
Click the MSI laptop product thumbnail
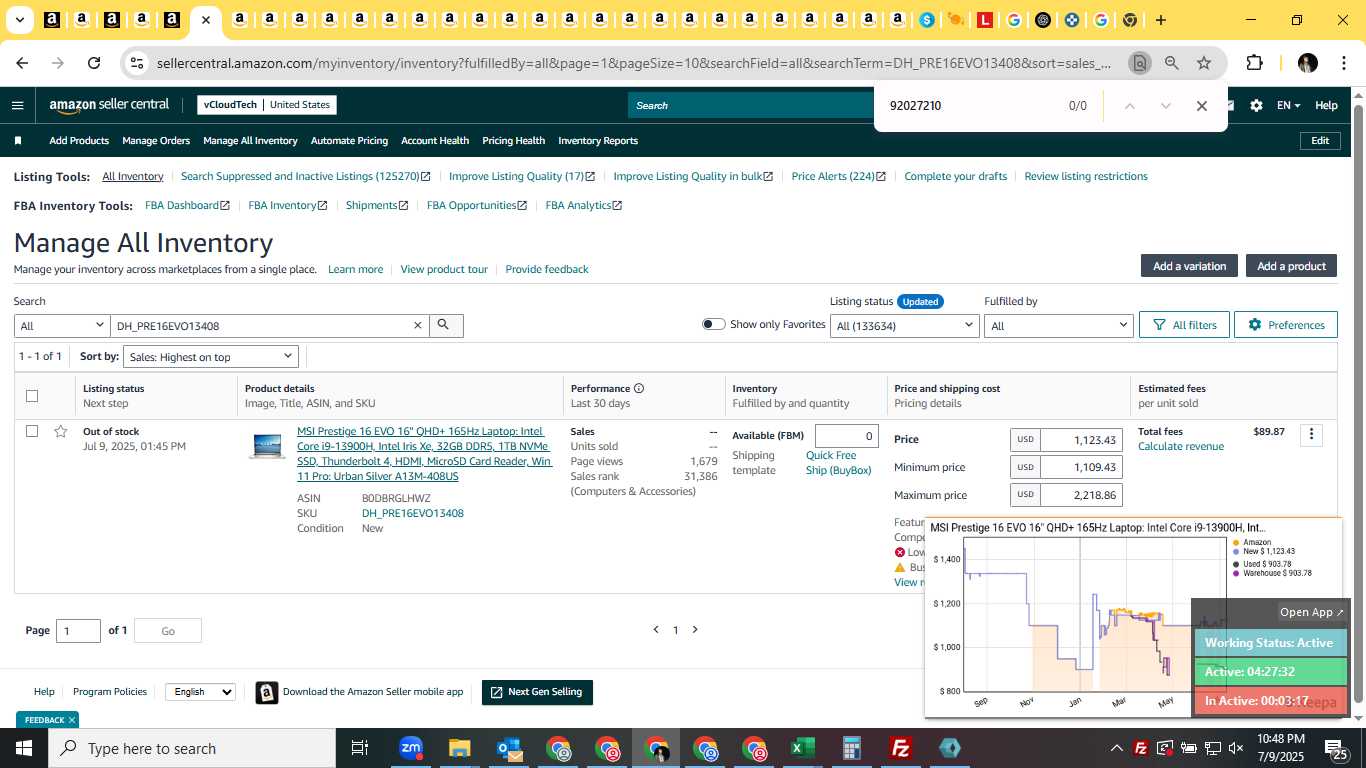pos(268,446)
